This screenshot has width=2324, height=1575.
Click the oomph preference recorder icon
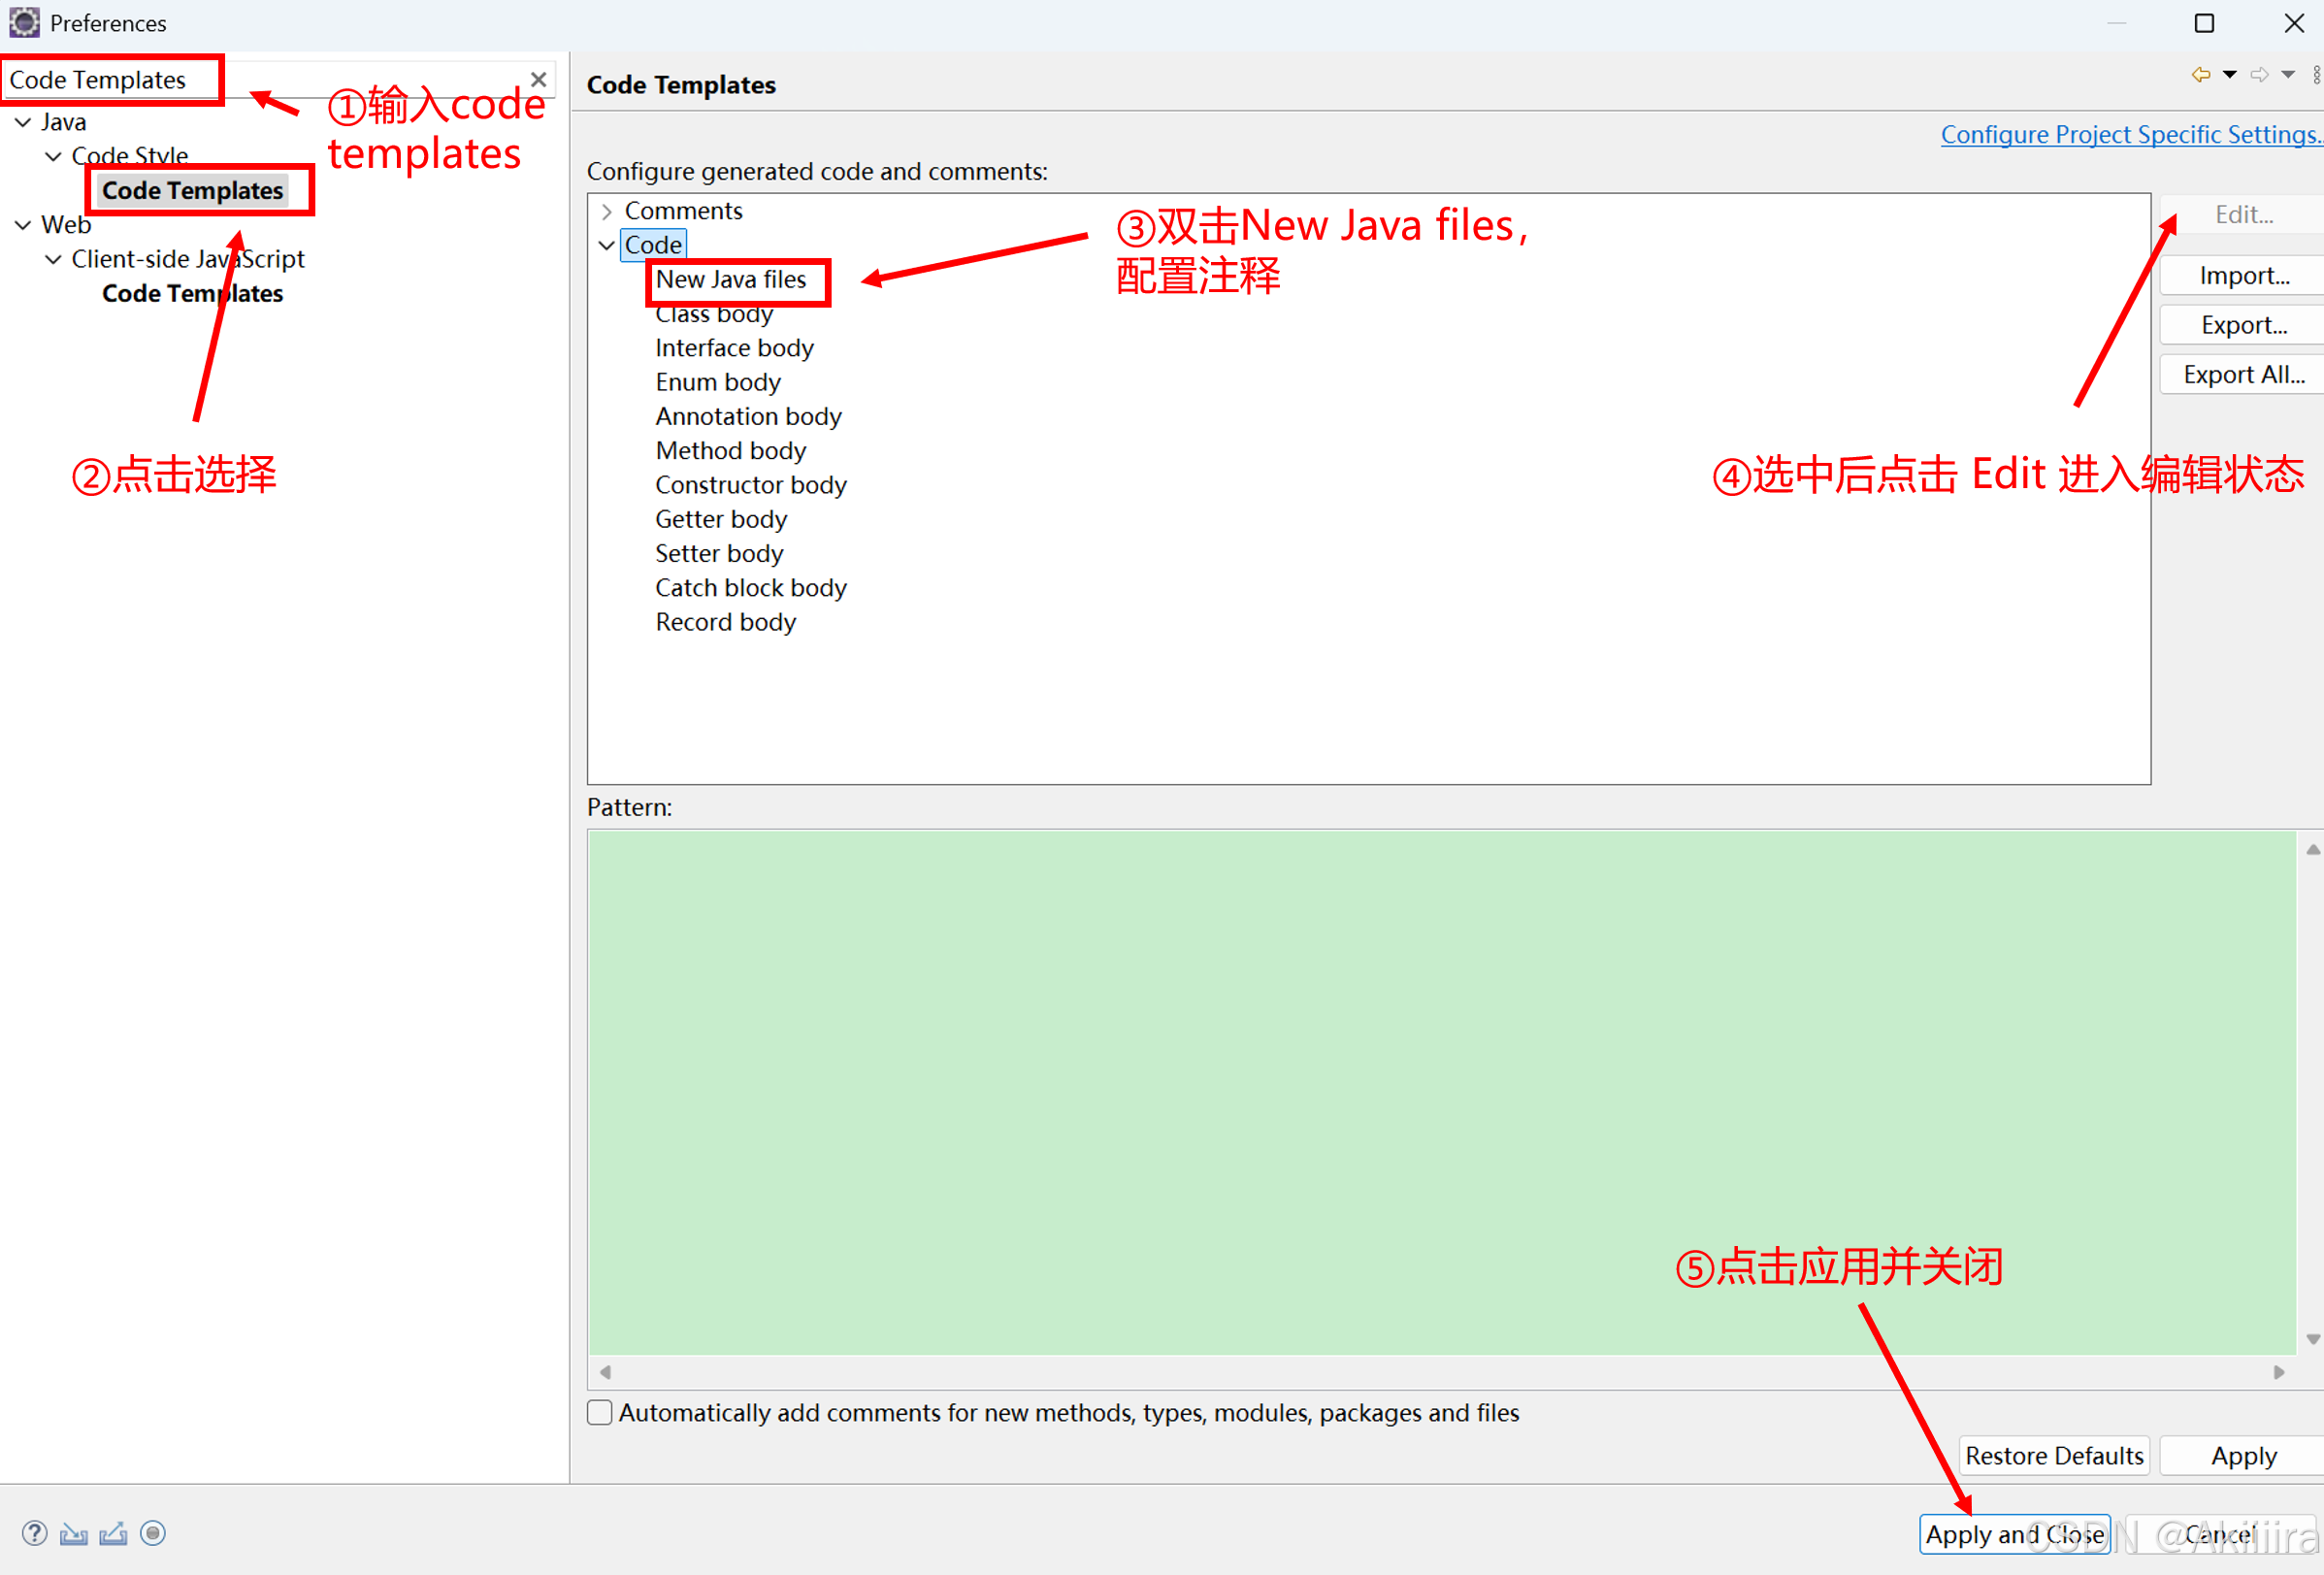[x=153, y=1533]
